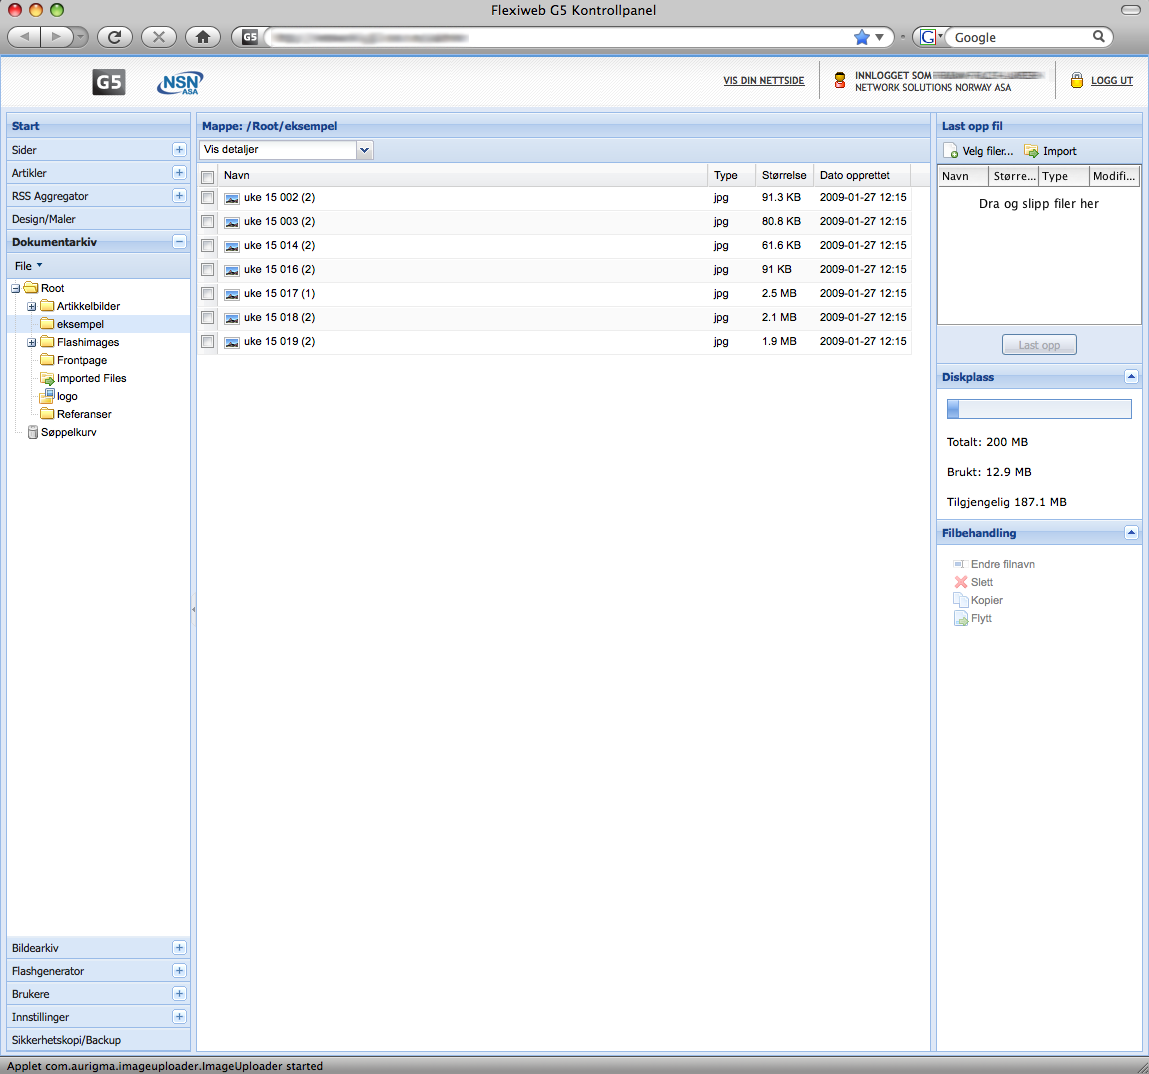
Task: Click the Import folder icon
Action: tap(1031, 151)
